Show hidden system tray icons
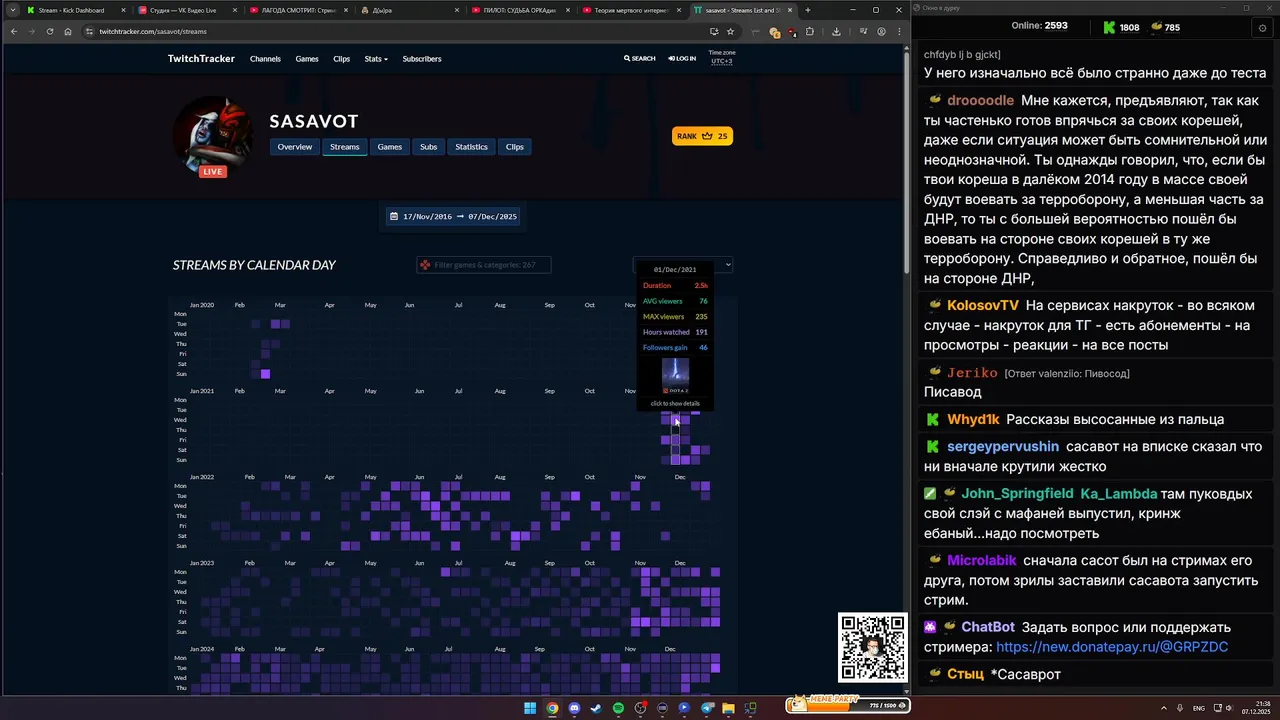Image resolution: width=1280 pixels, height=720 pixels. point(1163,708)
